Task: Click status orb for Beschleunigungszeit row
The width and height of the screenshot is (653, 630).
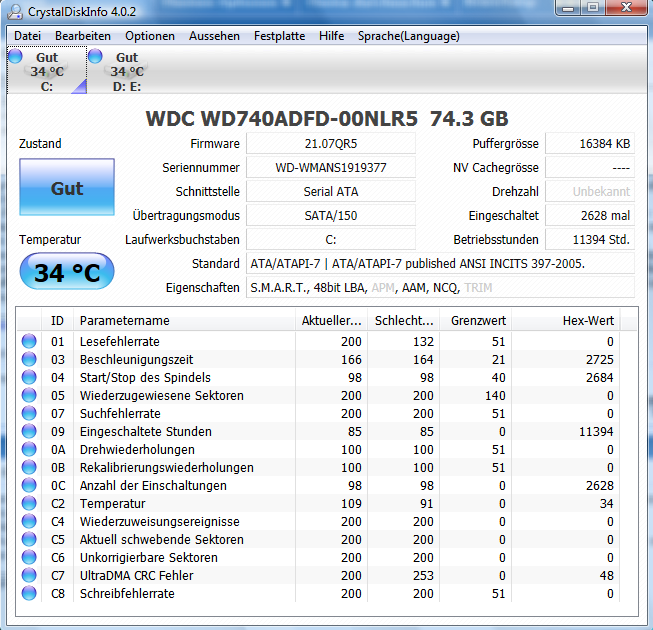Action: (29, 359)
